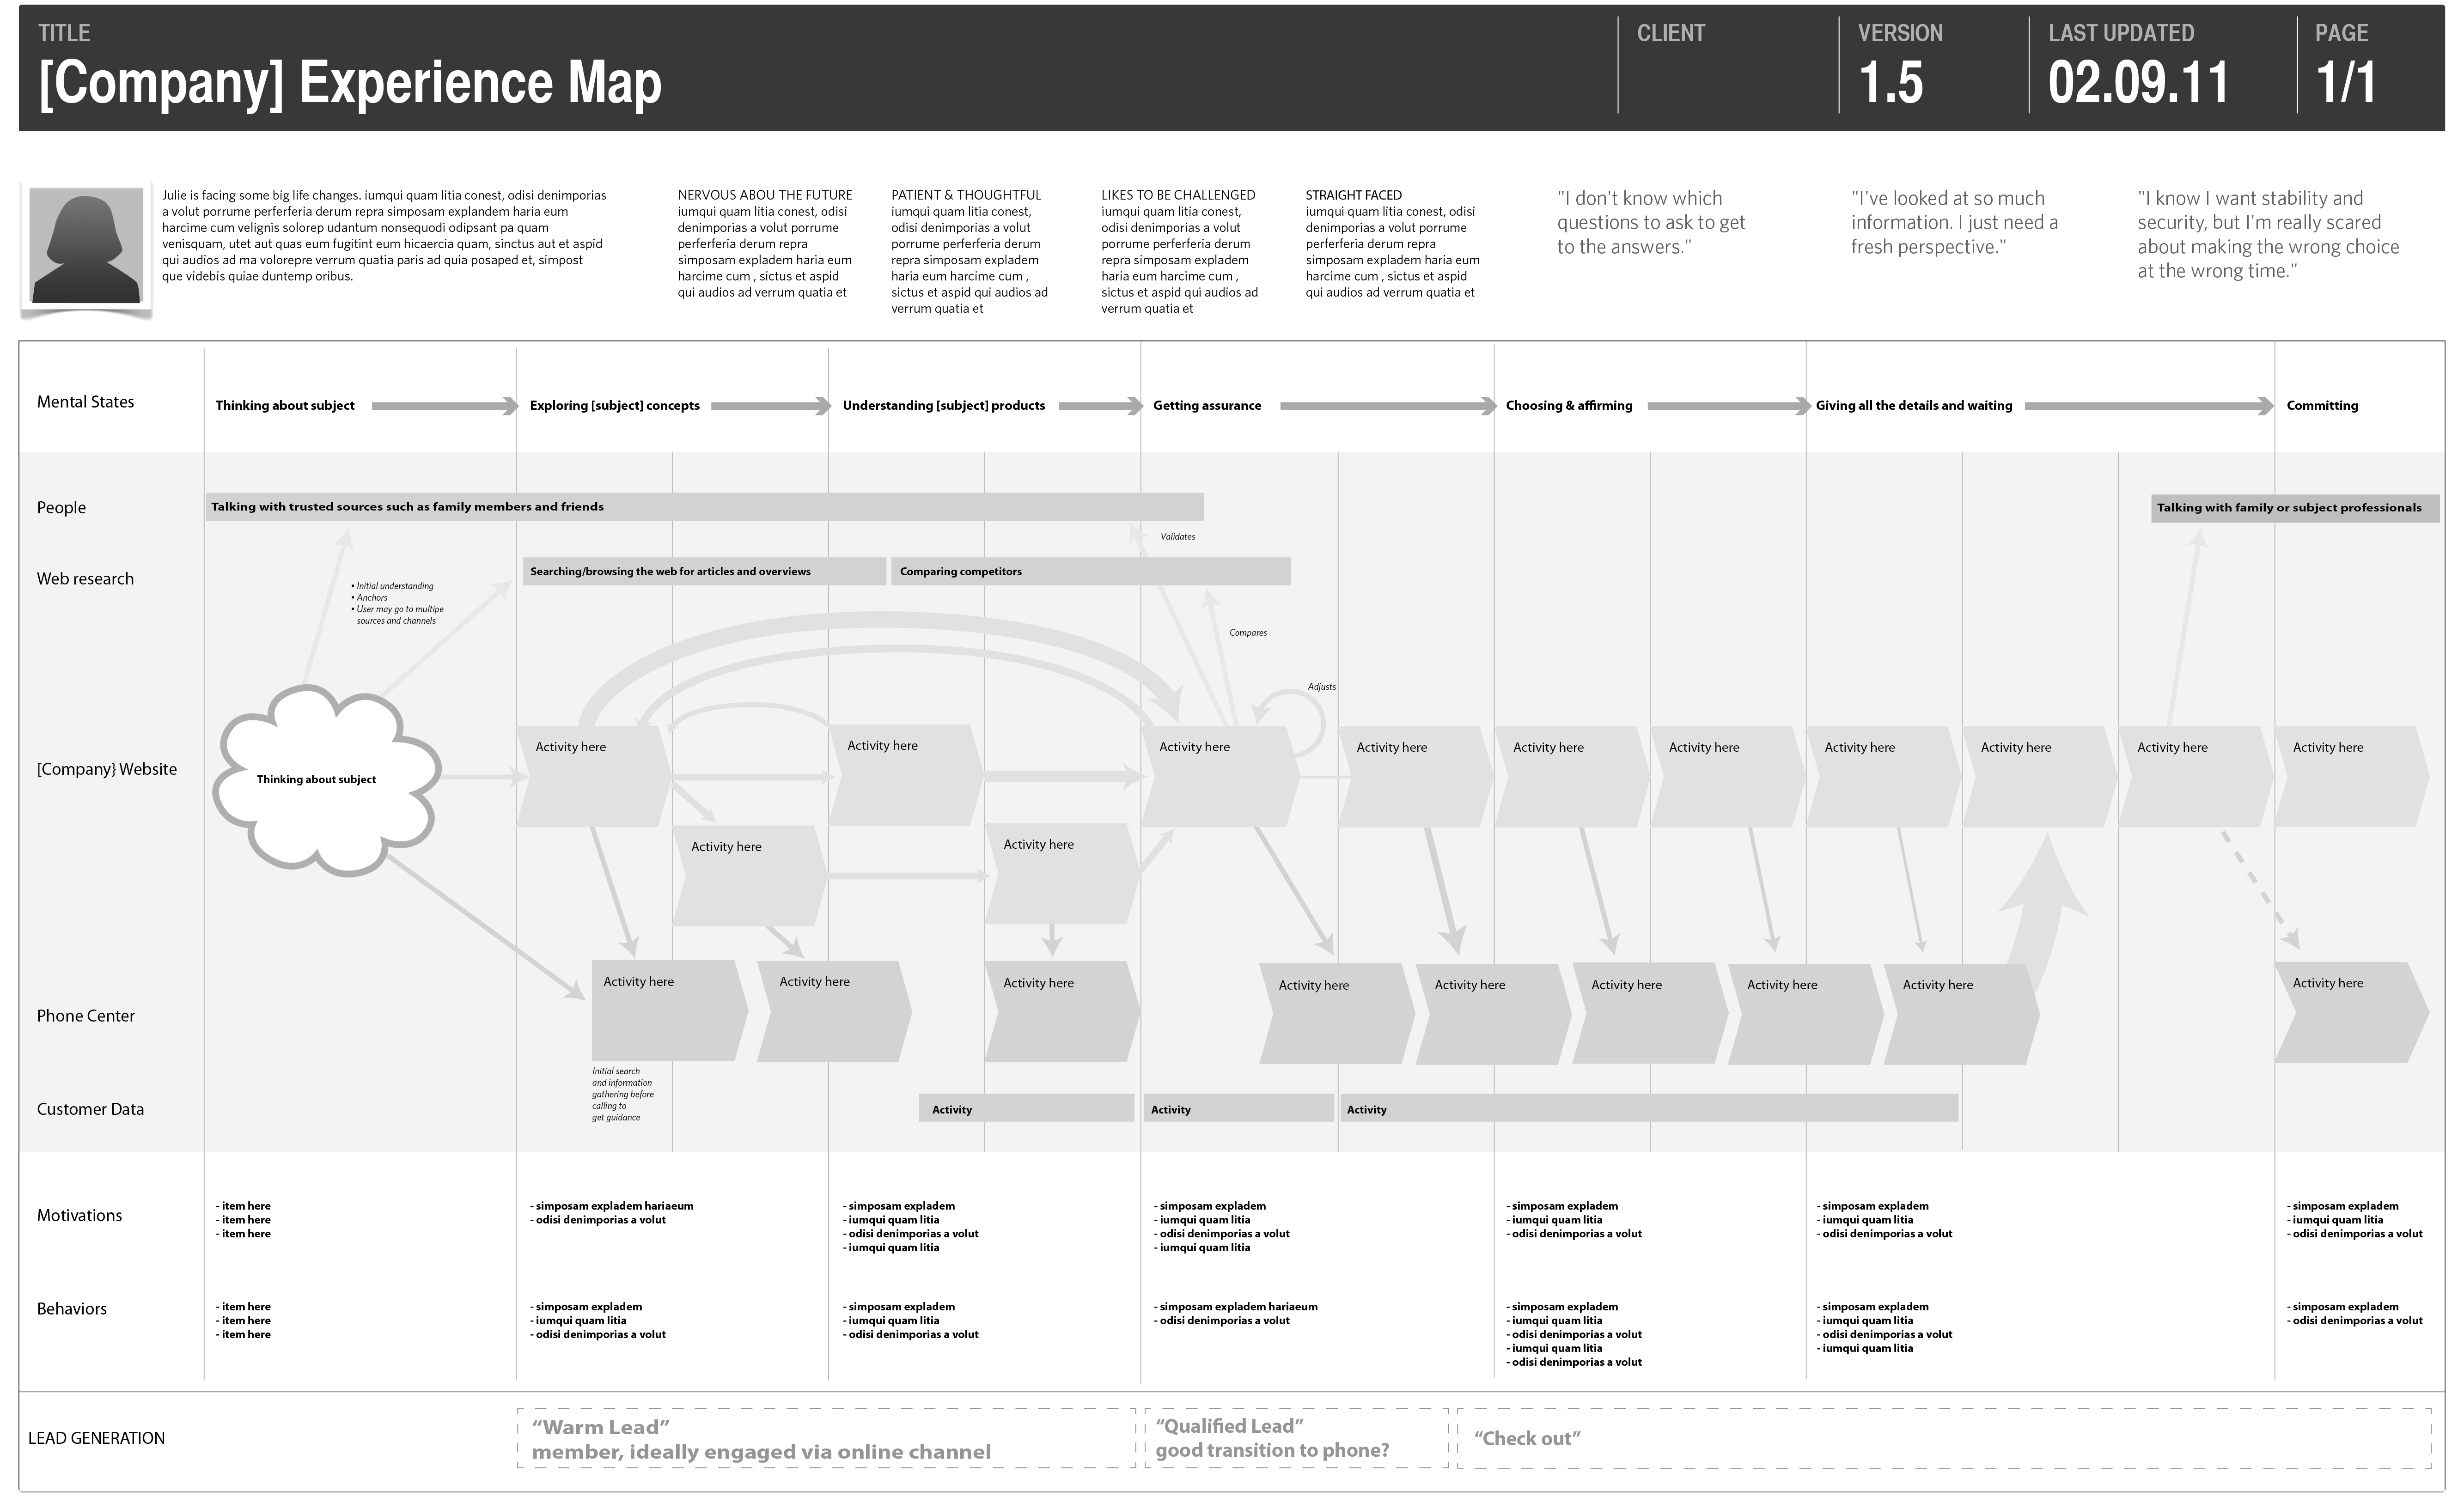Screen dimensions: 2464x1497
Task: Click the 'Committing' stage
Action: (2322, 405)
